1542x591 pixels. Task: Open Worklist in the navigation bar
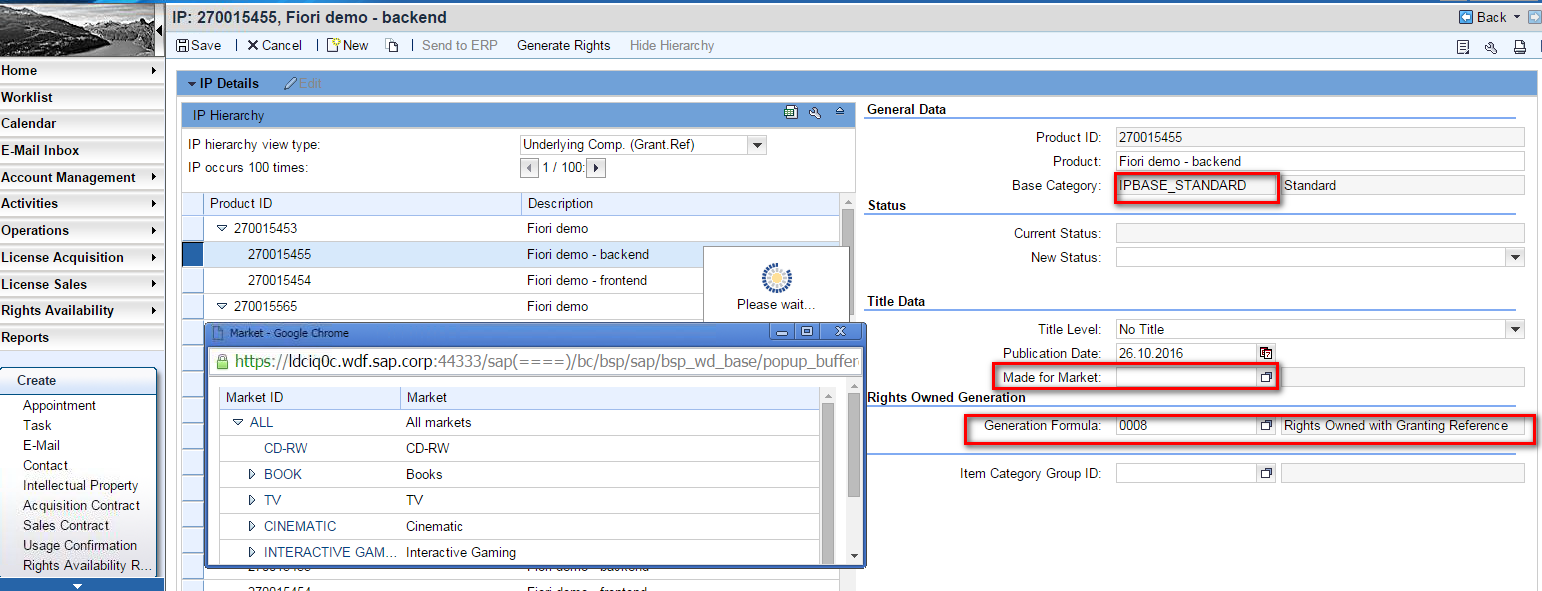[82, 97]
